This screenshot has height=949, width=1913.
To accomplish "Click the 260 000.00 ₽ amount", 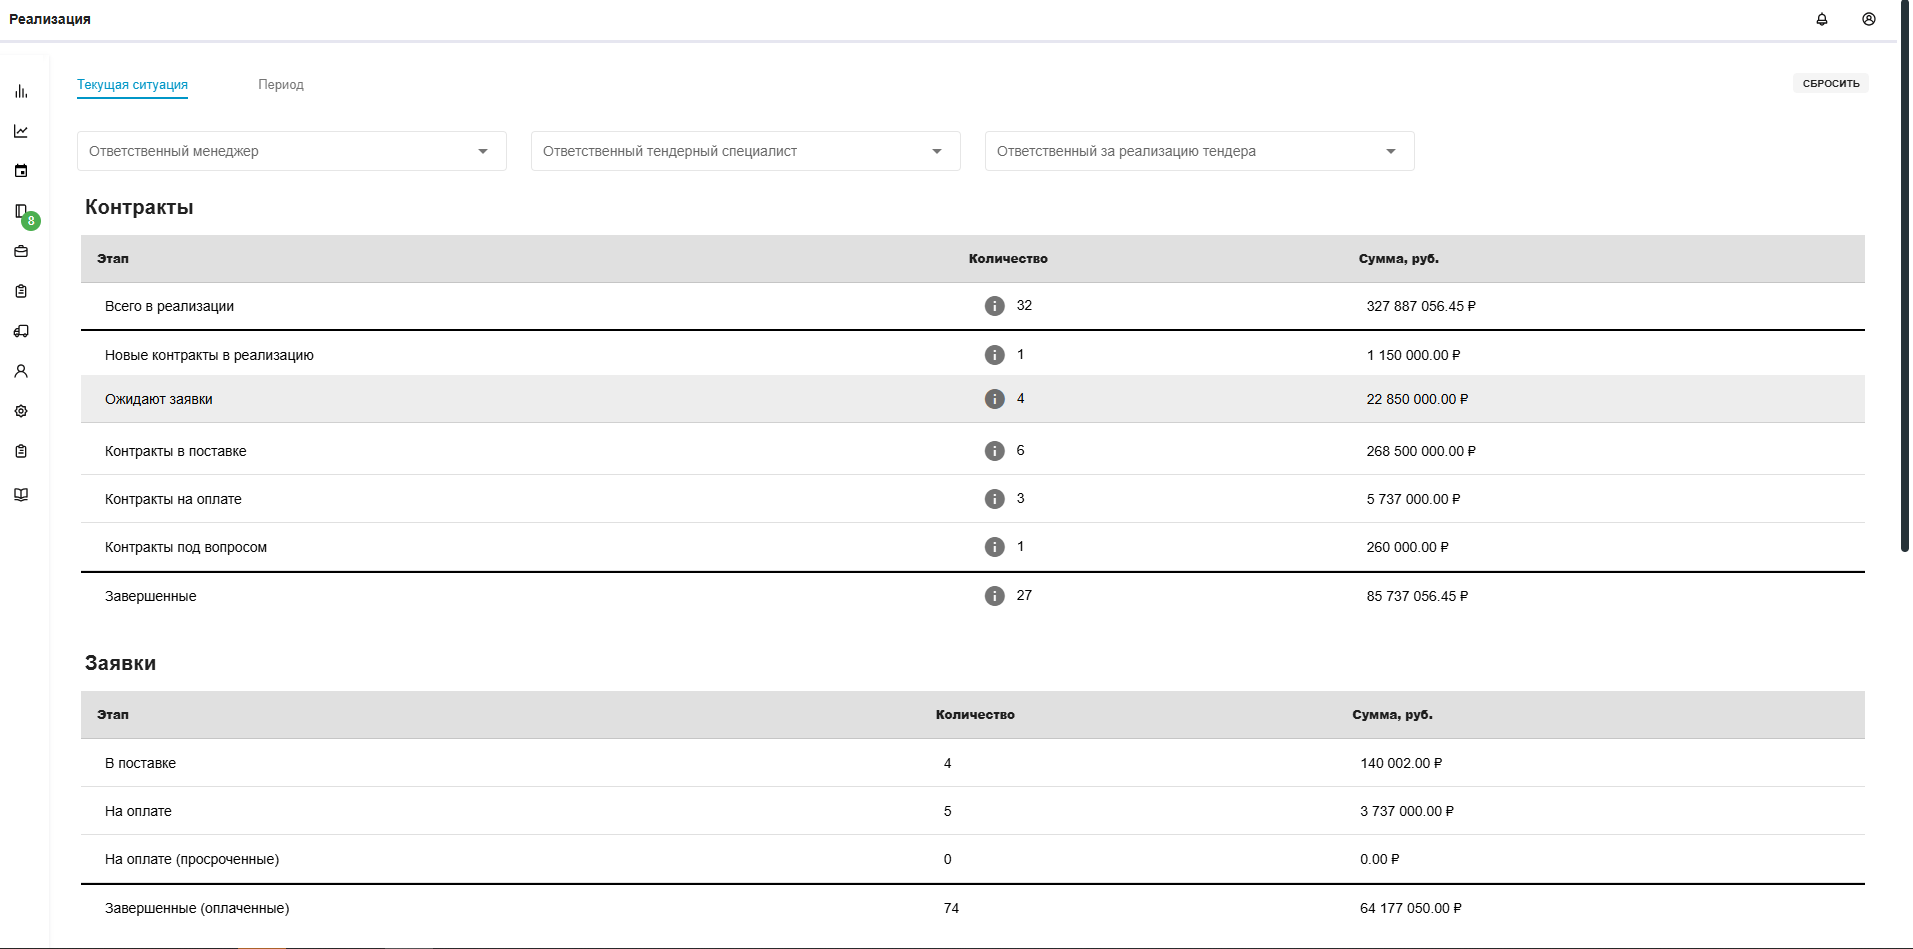I will pos(1407,547).
